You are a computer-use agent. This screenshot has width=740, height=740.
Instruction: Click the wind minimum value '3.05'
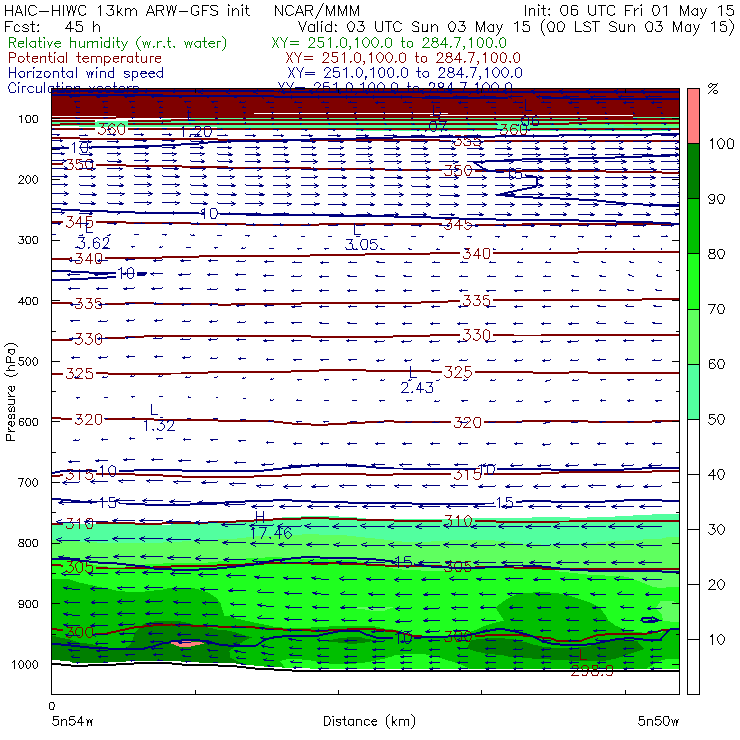362,244
